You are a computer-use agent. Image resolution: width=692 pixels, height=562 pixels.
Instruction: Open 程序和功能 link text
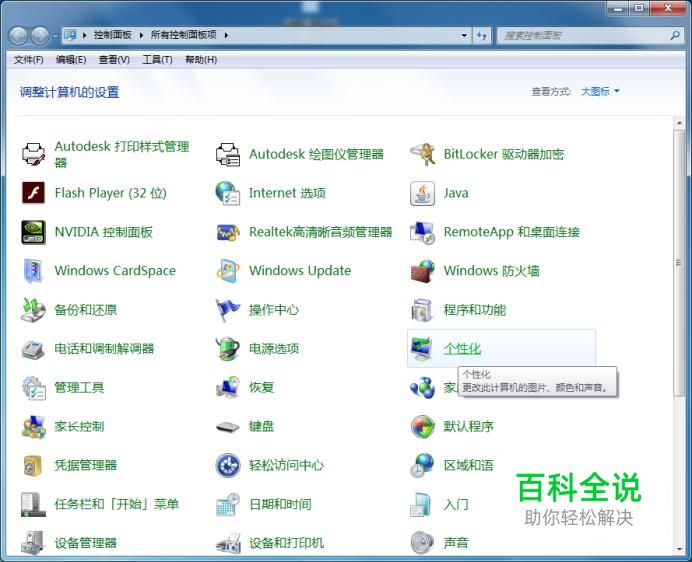[475, 309]
